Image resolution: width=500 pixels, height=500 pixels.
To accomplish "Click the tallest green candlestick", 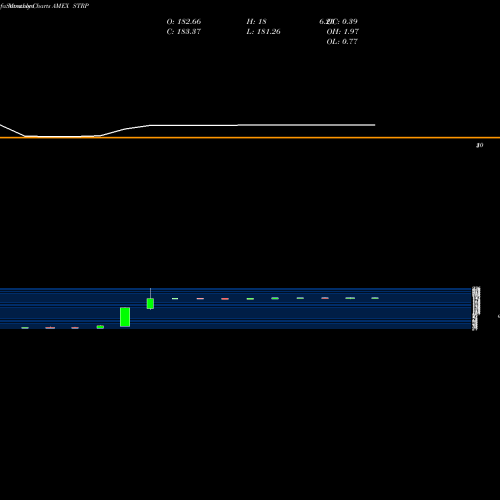I will 125,317.
